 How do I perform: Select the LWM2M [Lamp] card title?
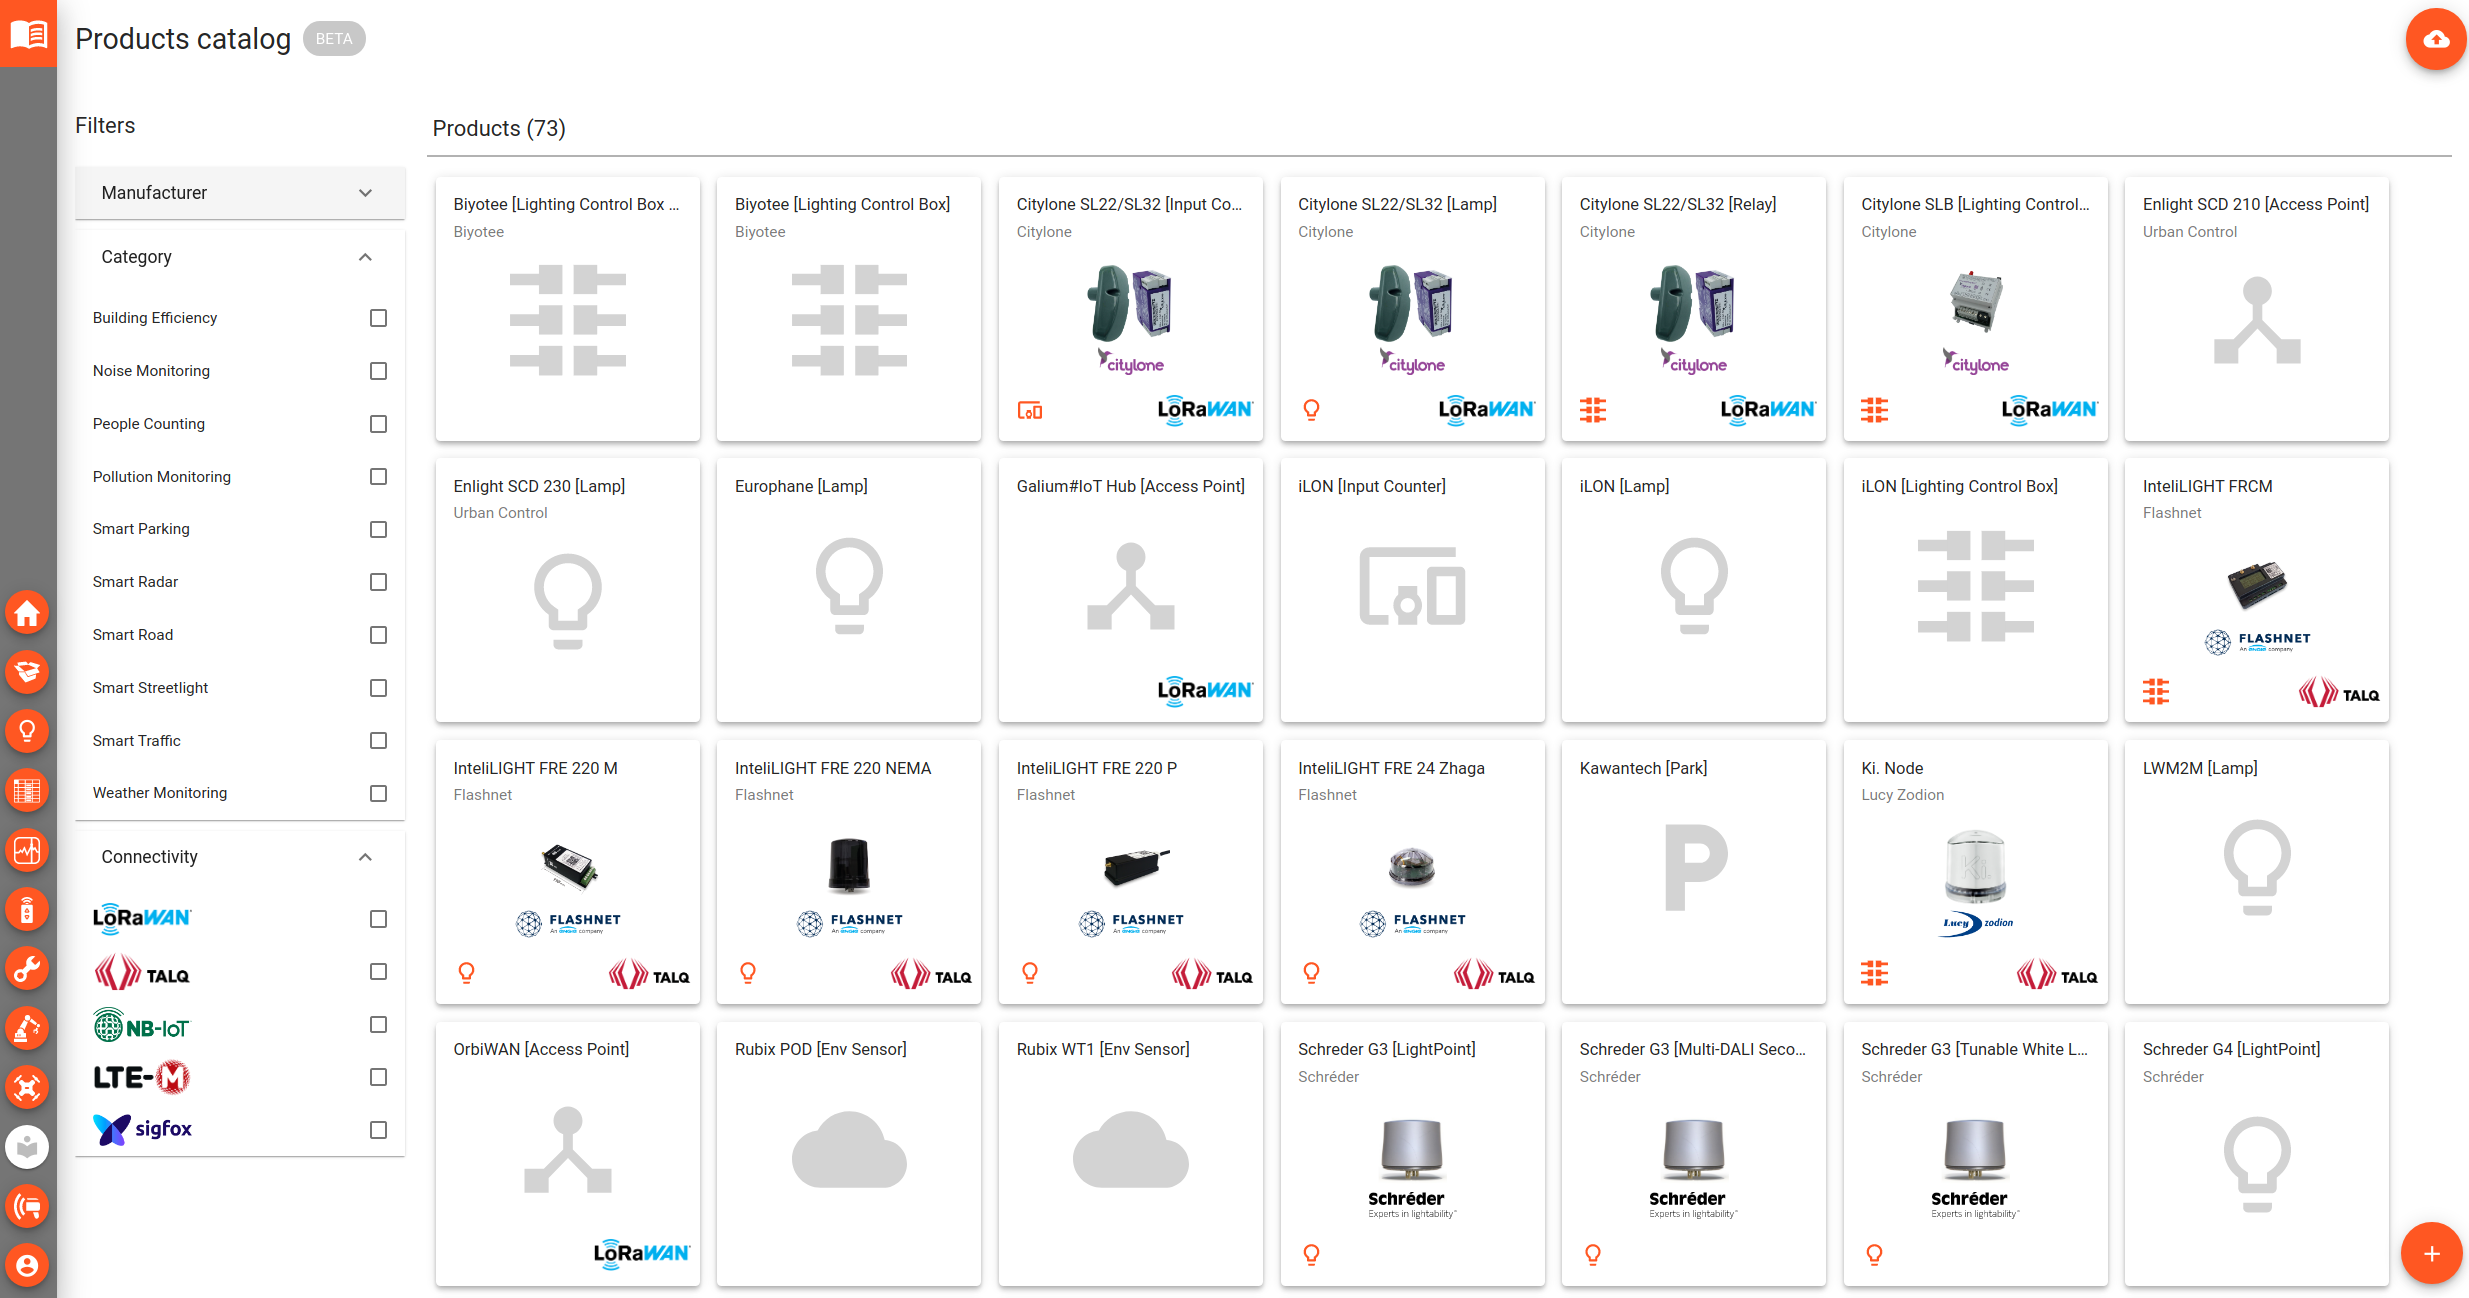2200,768
